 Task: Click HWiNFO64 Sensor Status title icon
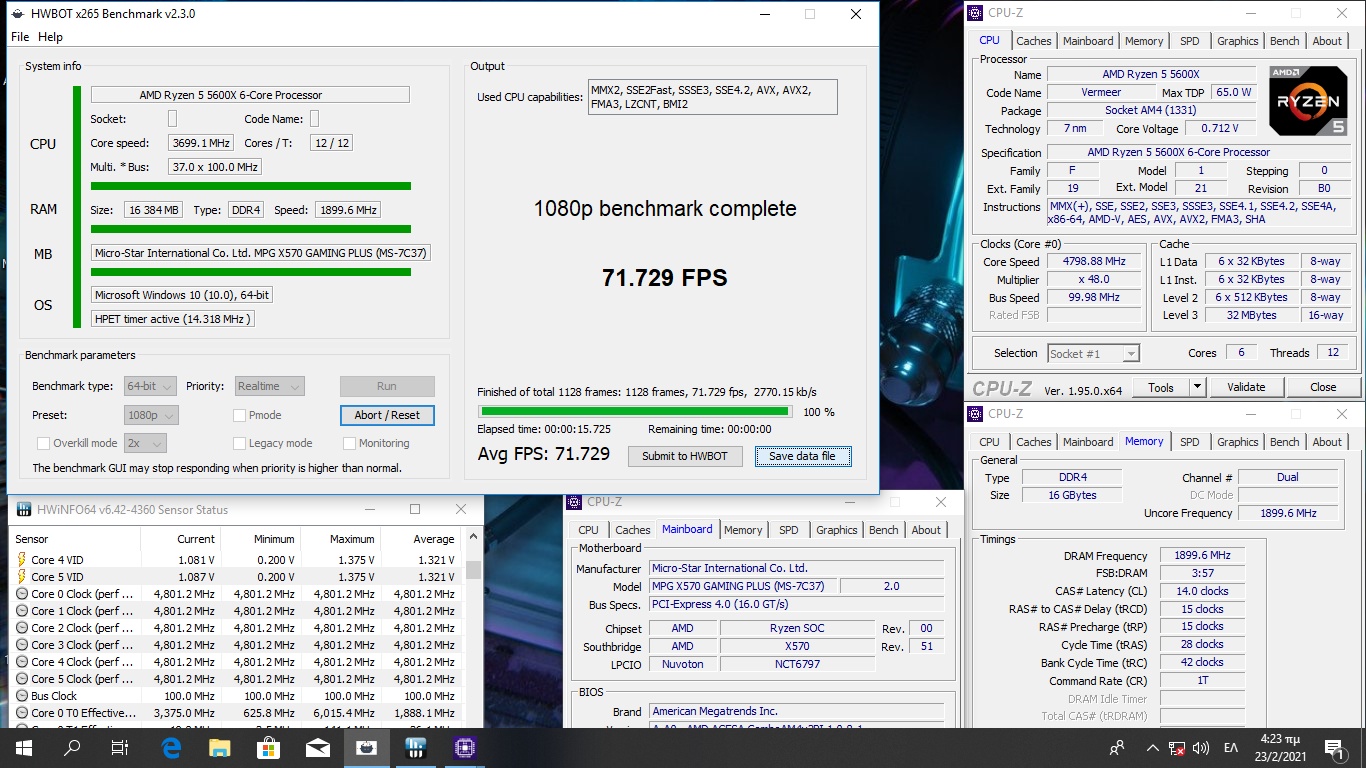coord(24,510)
